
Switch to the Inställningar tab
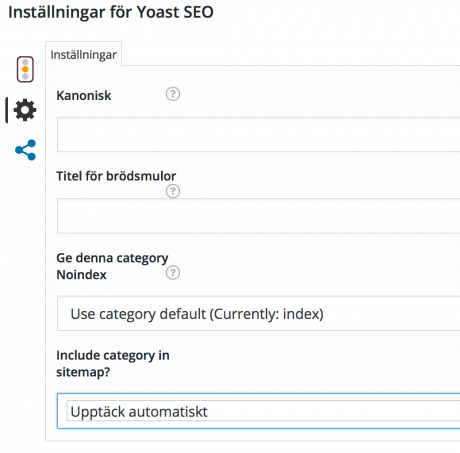(83, 54)
